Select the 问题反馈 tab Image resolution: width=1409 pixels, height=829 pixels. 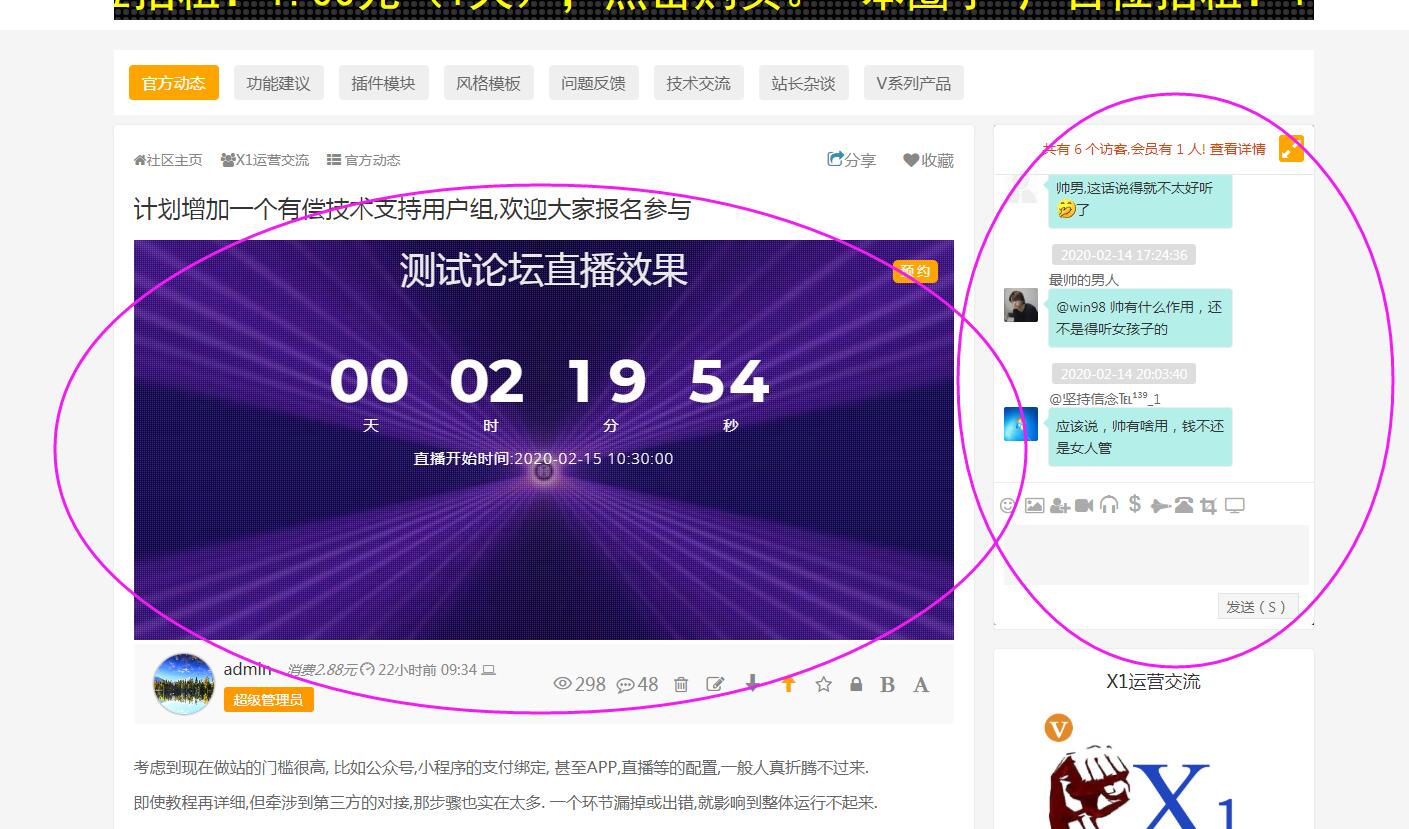coord(594,83)
